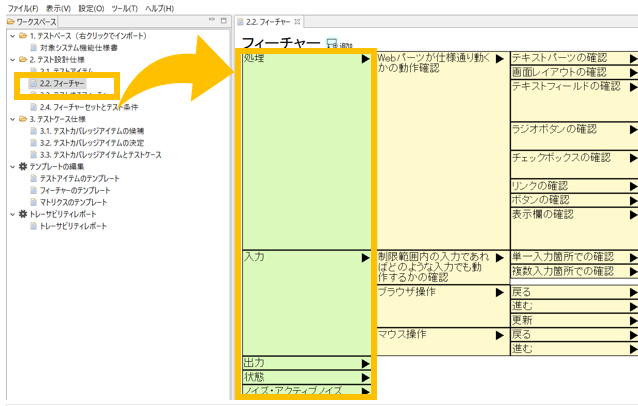
Task: Click document icon of マトリクスのテンプレート
Action: click(34, 202)
